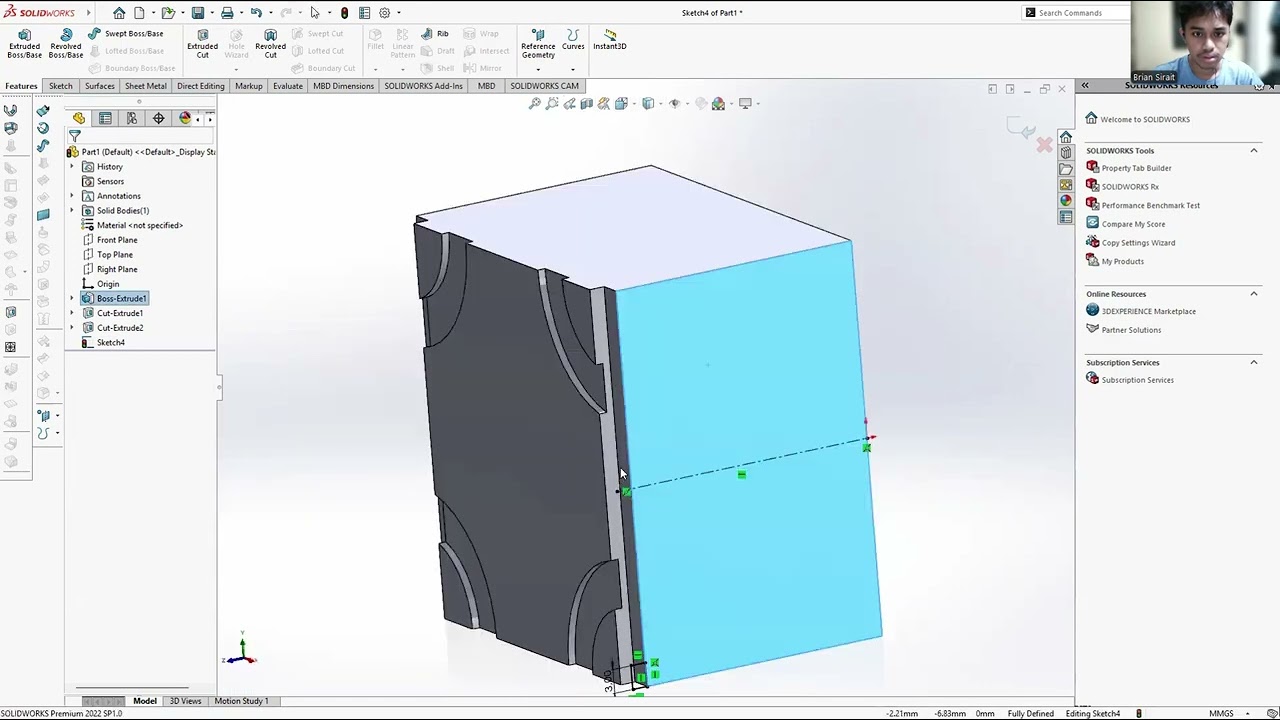The width and height of the screenshot is (1280, 720).
Task: Switch to the Surfaces ribbon tab
Action: [x=100, y=86]
